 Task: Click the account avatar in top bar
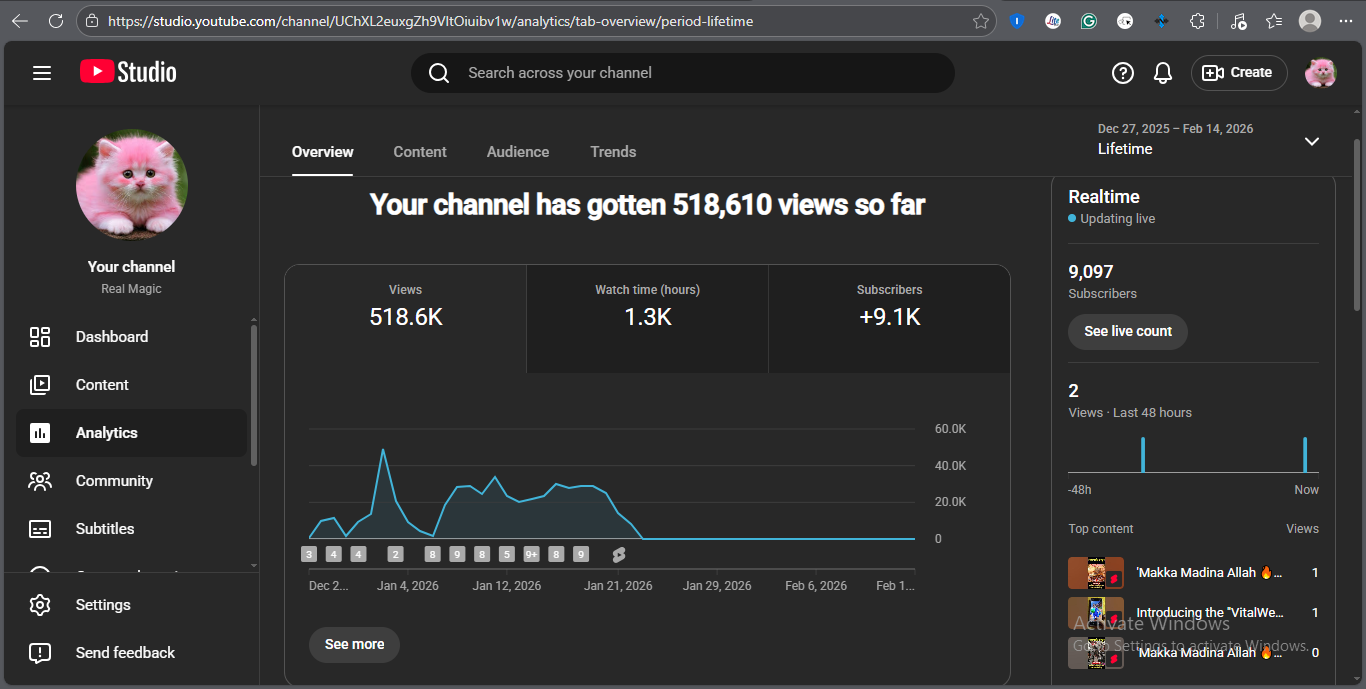(1320, 73)
